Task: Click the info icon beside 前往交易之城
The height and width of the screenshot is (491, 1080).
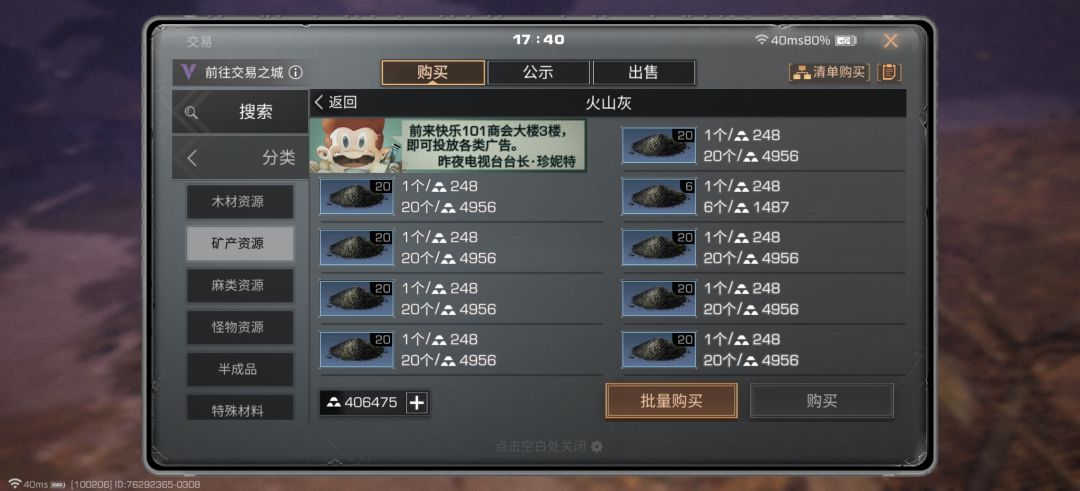Action: [295, 72]
